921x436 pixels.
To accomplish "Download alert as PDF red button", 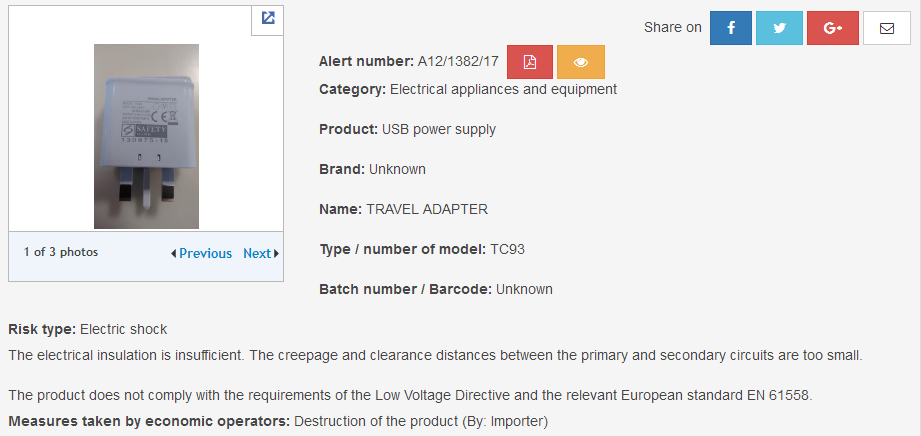I will tap(530, 62).
